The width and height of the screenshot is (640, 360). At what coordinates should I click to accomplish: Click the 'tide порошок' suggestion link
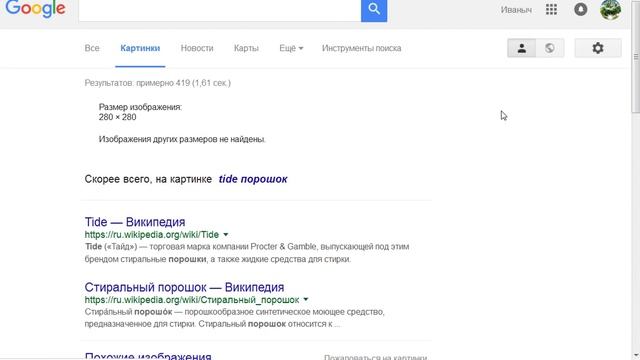tap(253, 179)
